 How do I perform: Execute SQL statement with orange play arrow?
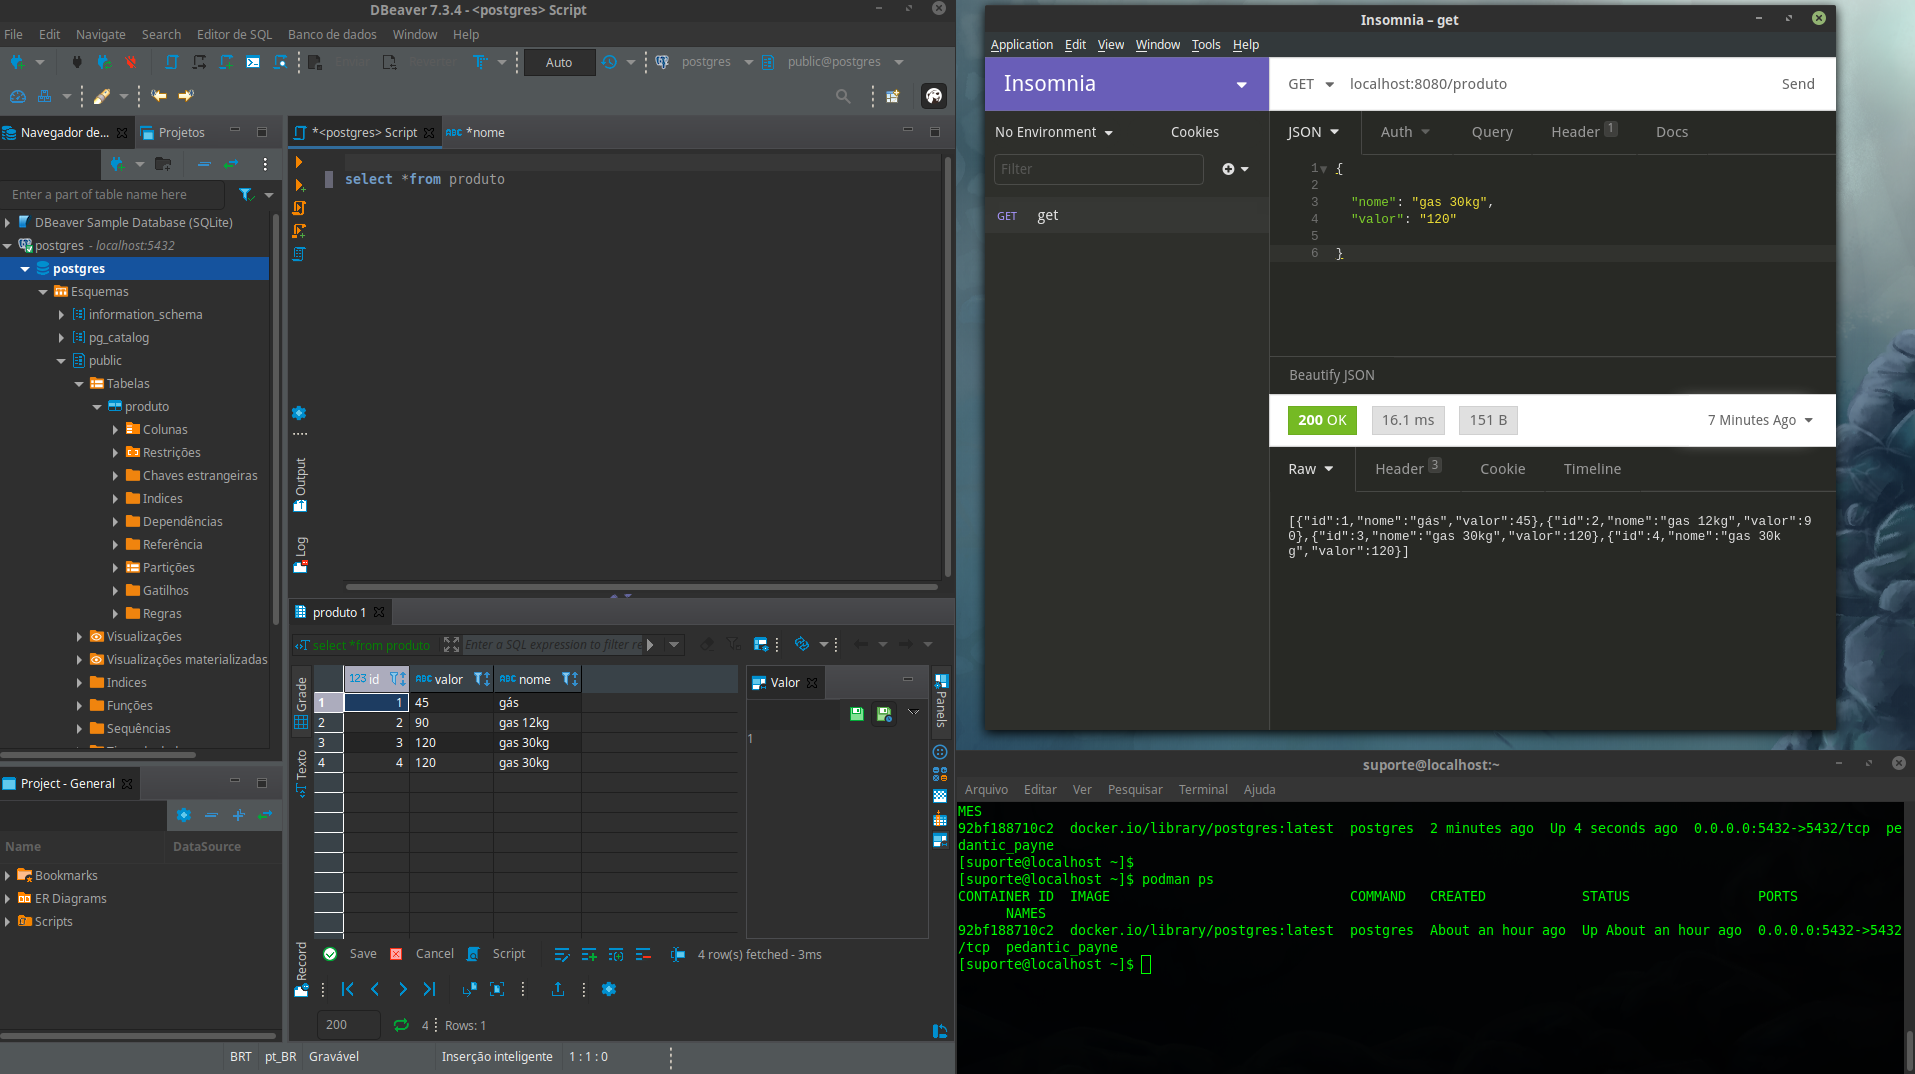coord(298,162)
